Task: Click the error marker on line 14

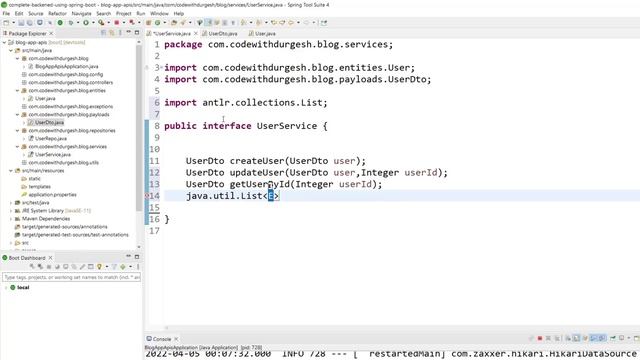Action: click(147, 196)
